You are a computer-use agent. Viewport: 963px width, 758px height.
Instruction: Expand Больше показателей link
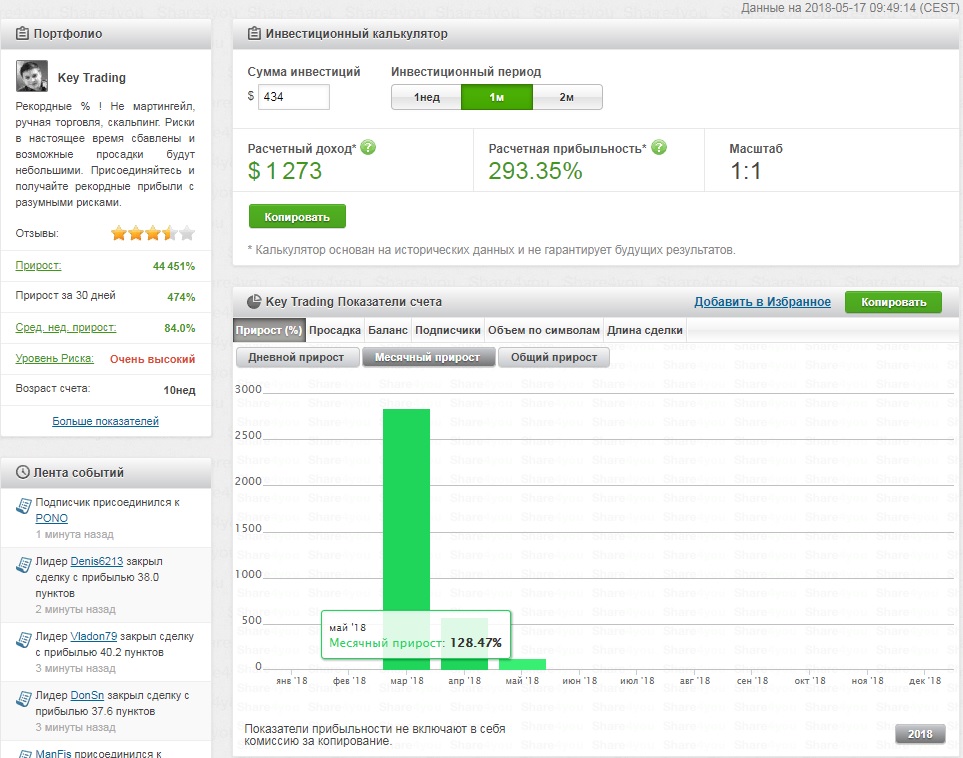click(105, 421)
